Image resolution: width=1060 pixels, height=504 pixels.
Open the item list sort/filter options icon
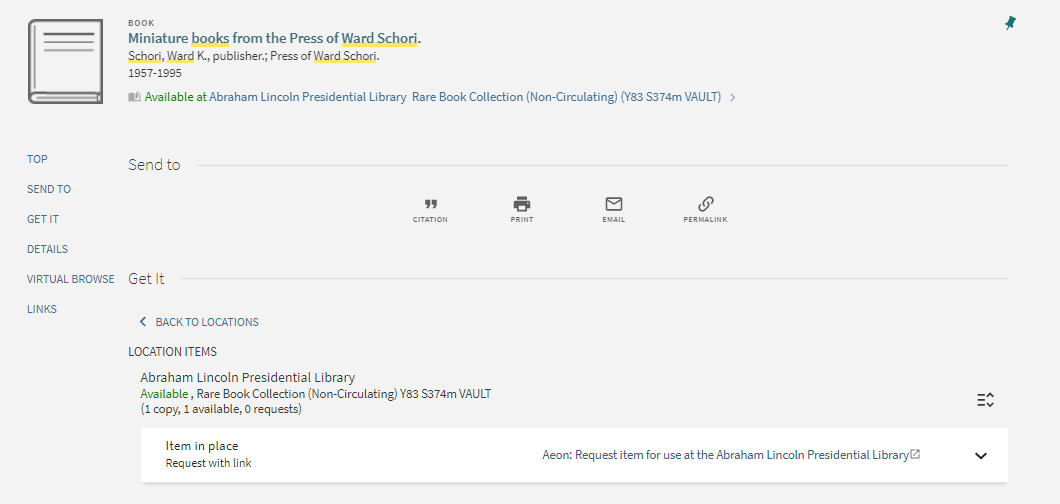(x=985, y=400)
